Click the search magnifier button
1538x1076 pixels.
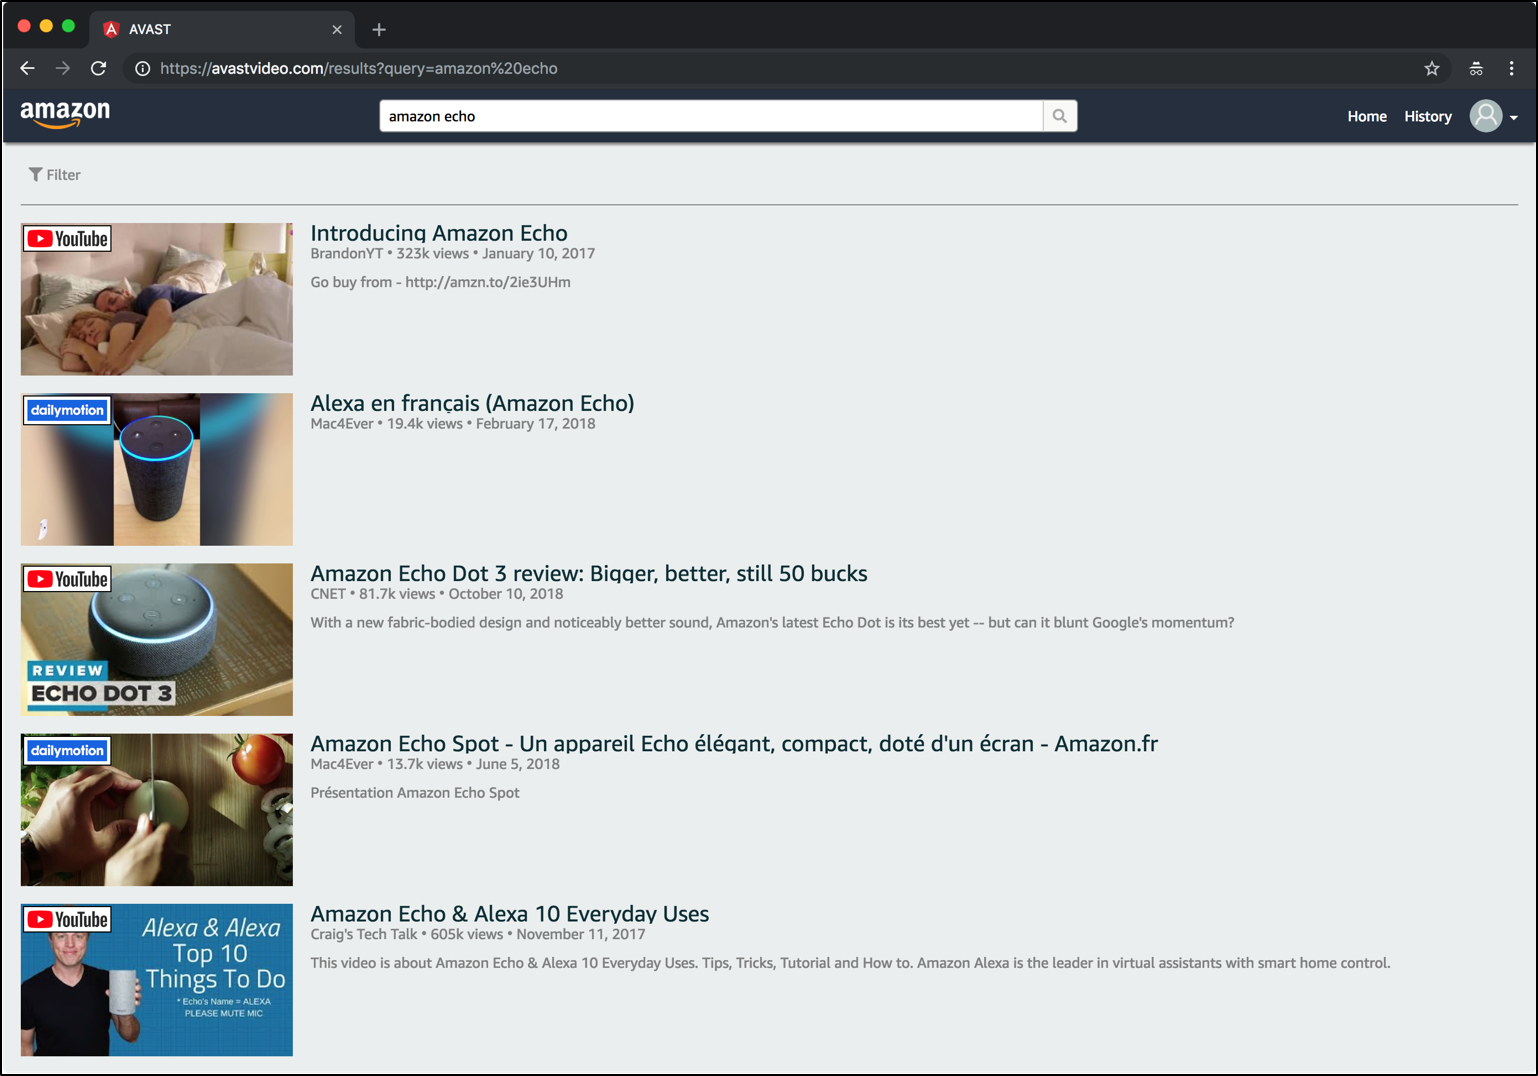click(1060, 116)
